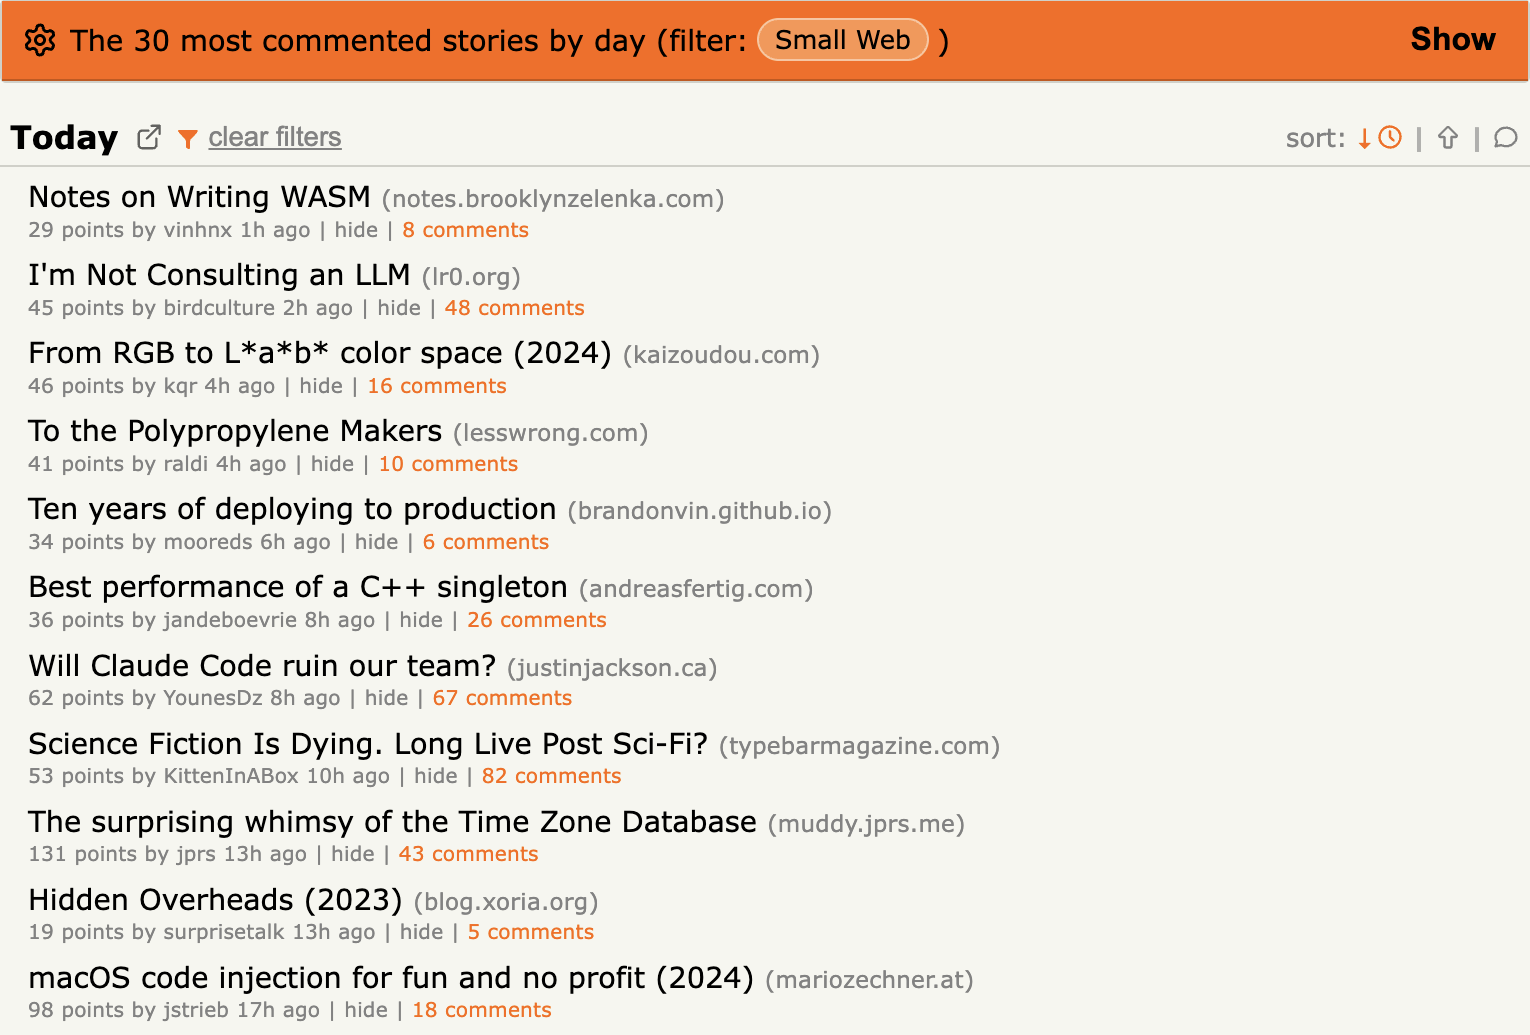
Task: Toggle the Small Web filter pill
Action: point(842,41)
